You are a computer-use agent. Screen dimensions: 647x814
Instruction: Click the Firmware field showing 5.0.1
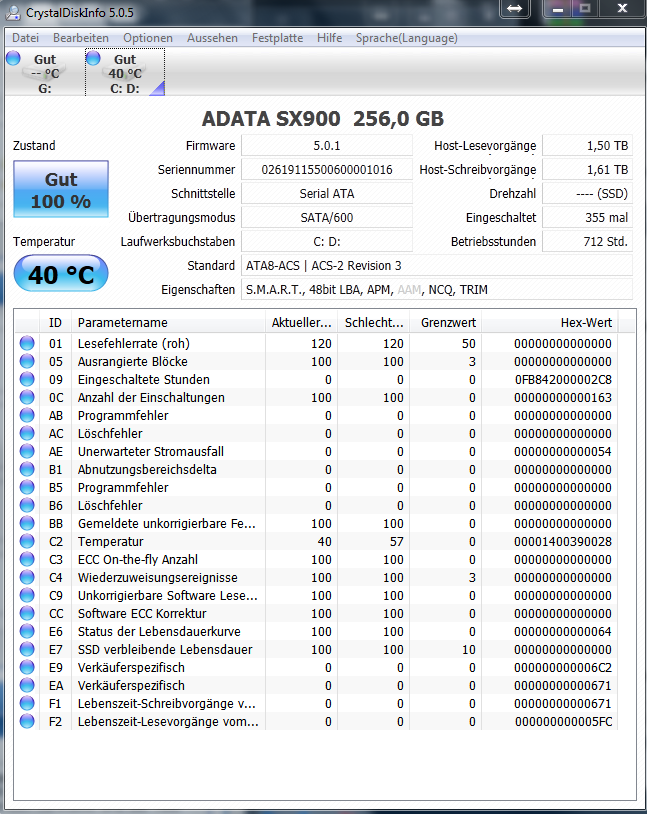(x=327, y=145)
